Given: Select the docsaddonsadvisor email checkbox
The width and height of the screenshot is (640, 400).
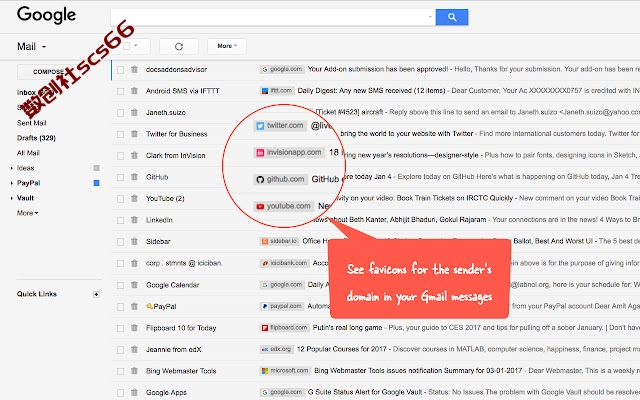Looking at the screenshot, I should tap(120, 70).
